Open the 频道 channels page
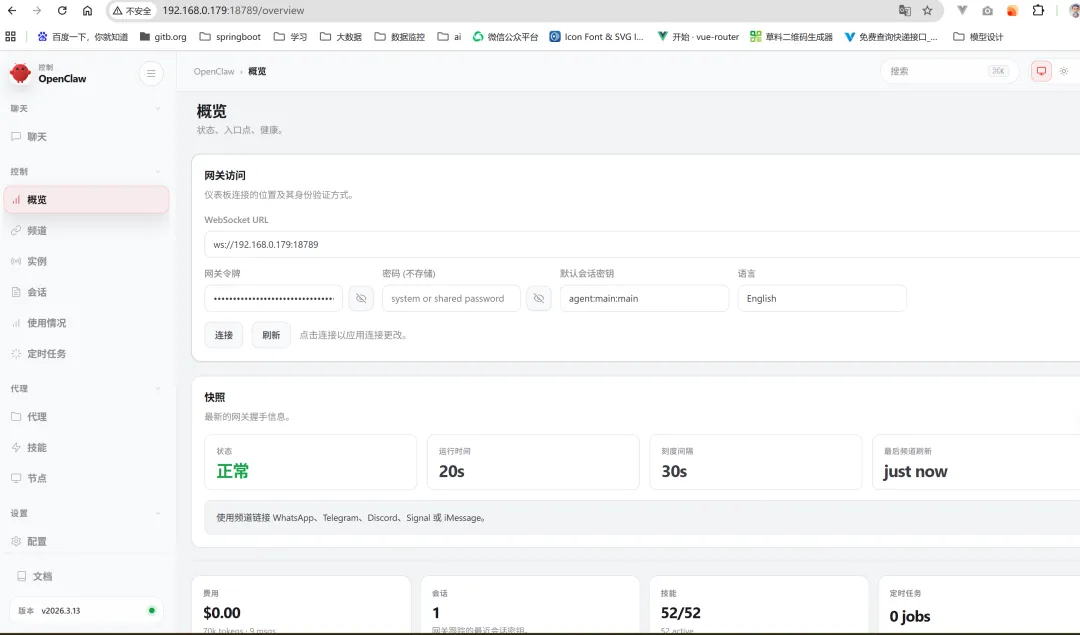Viewport: 1080px width, 635px height. tap(86, 231)
